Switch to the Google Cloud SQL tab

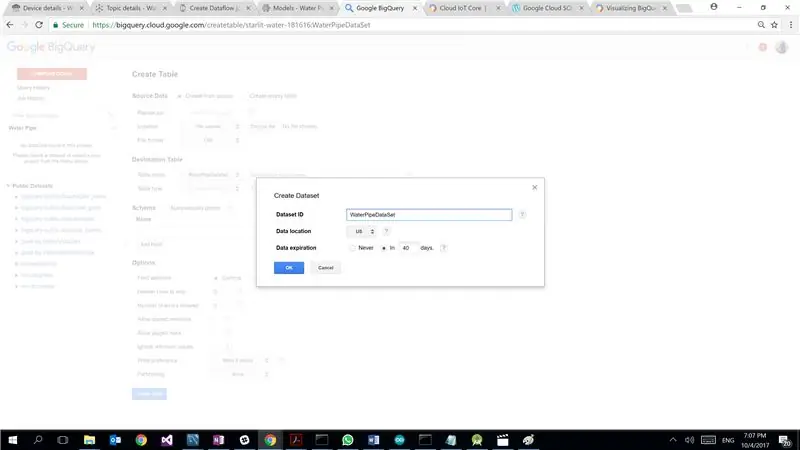[547, 8]
